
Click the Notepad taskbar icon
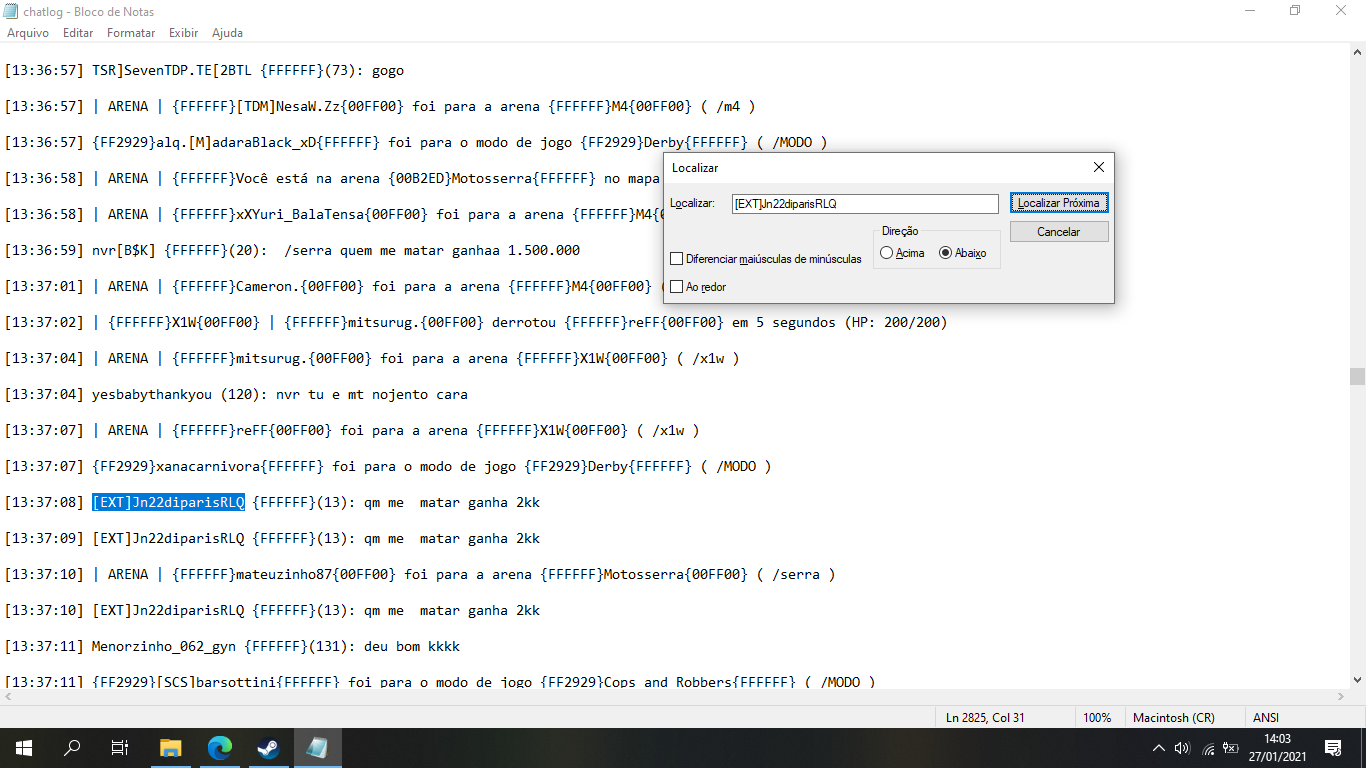(x=318, y=748)
